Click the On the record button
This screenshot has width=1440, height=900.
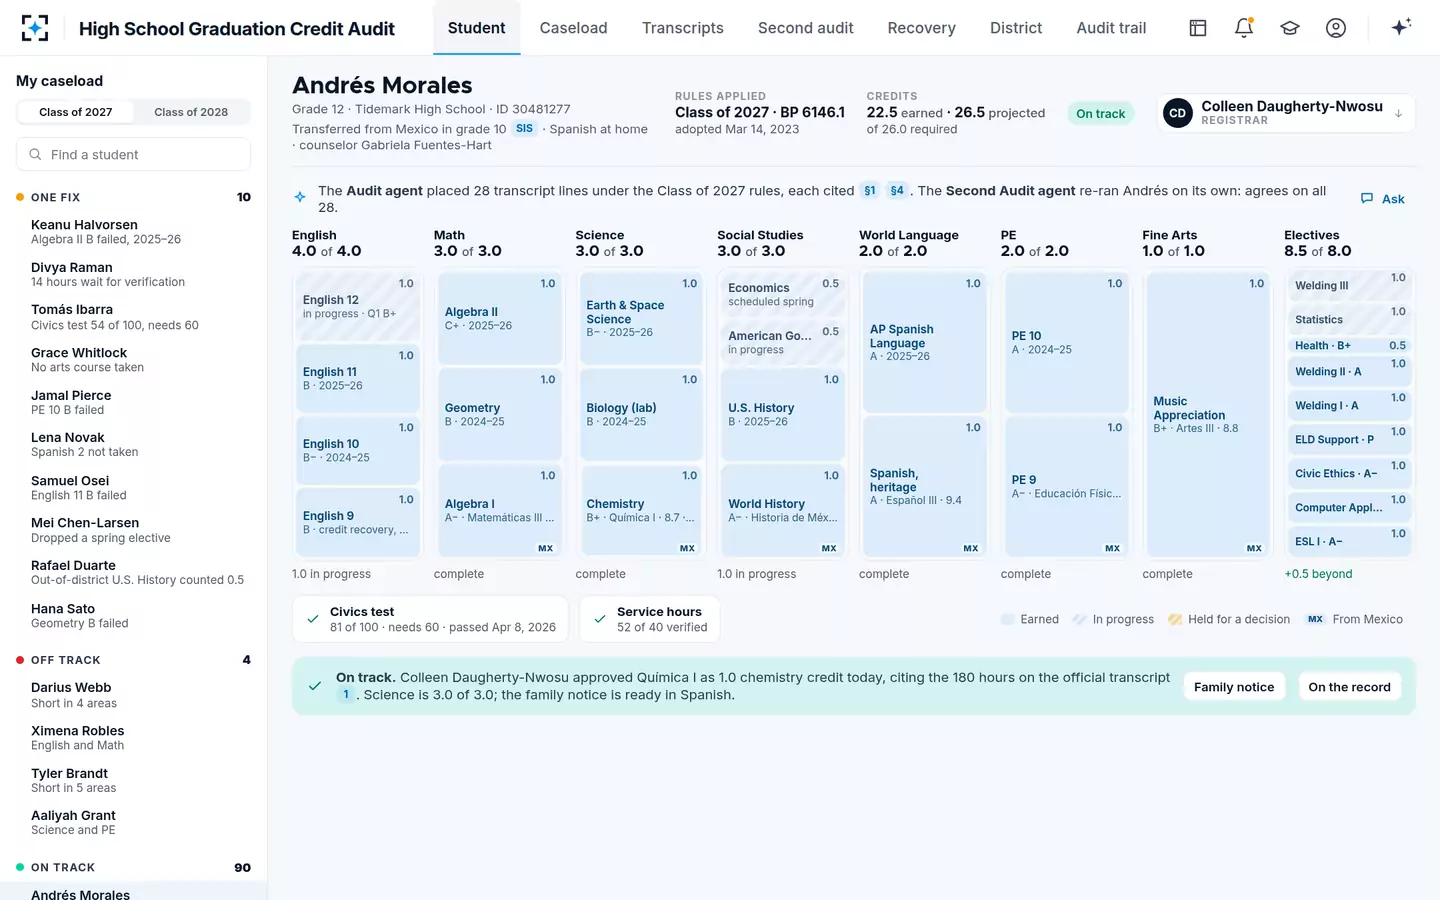(x=1349, y=687)
